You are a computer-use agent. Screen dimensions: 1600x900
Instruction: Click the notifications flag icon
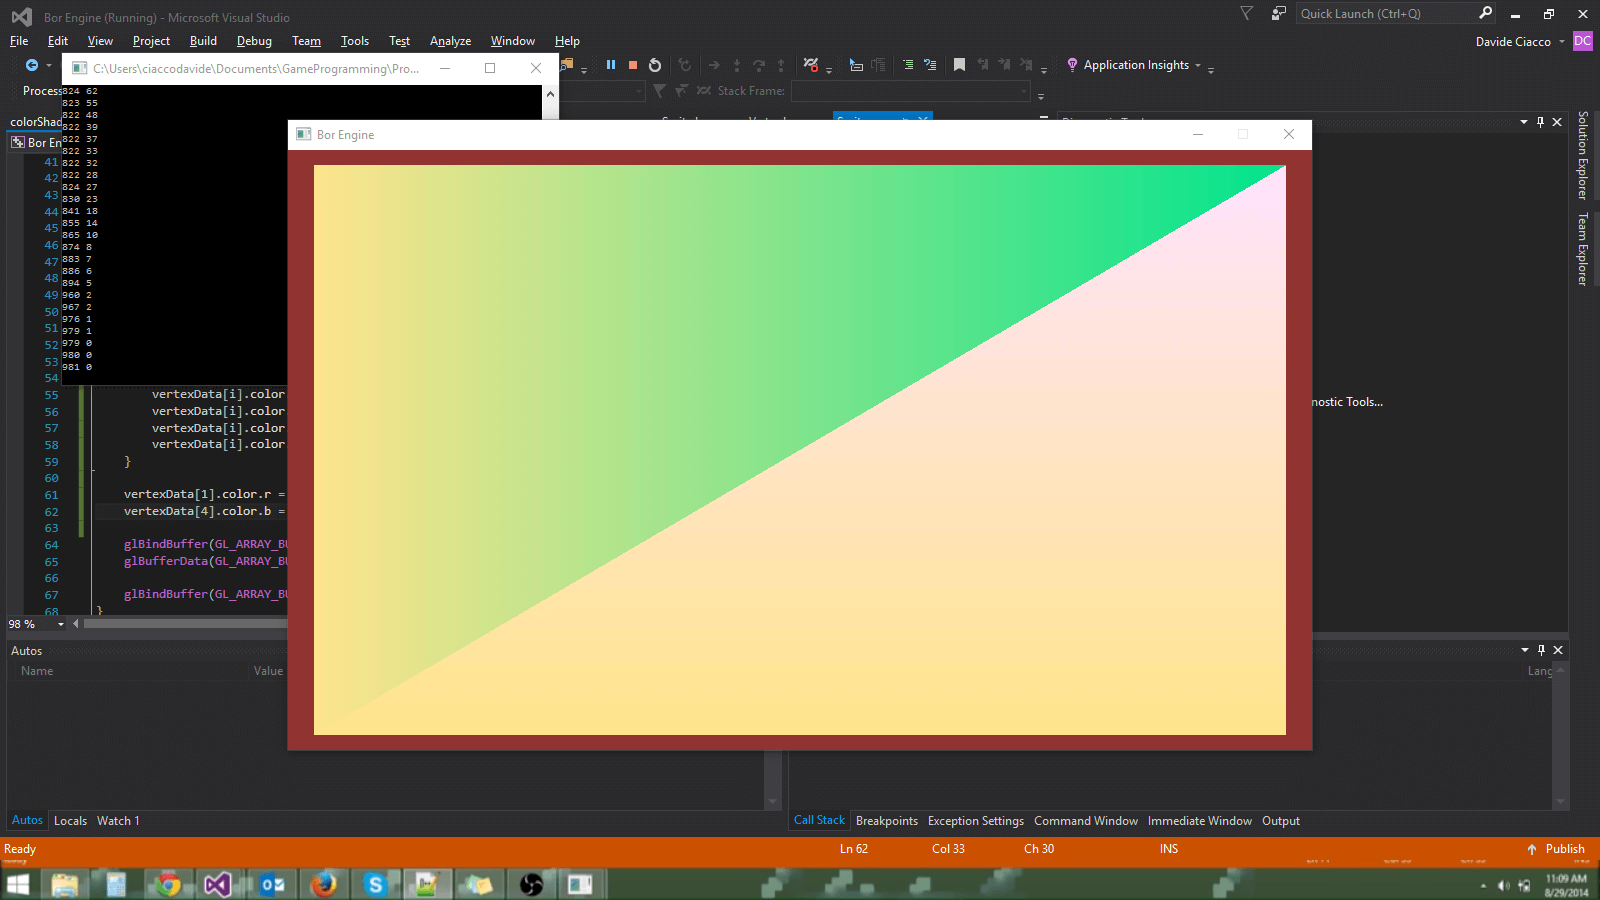(x=1246, y=14)
